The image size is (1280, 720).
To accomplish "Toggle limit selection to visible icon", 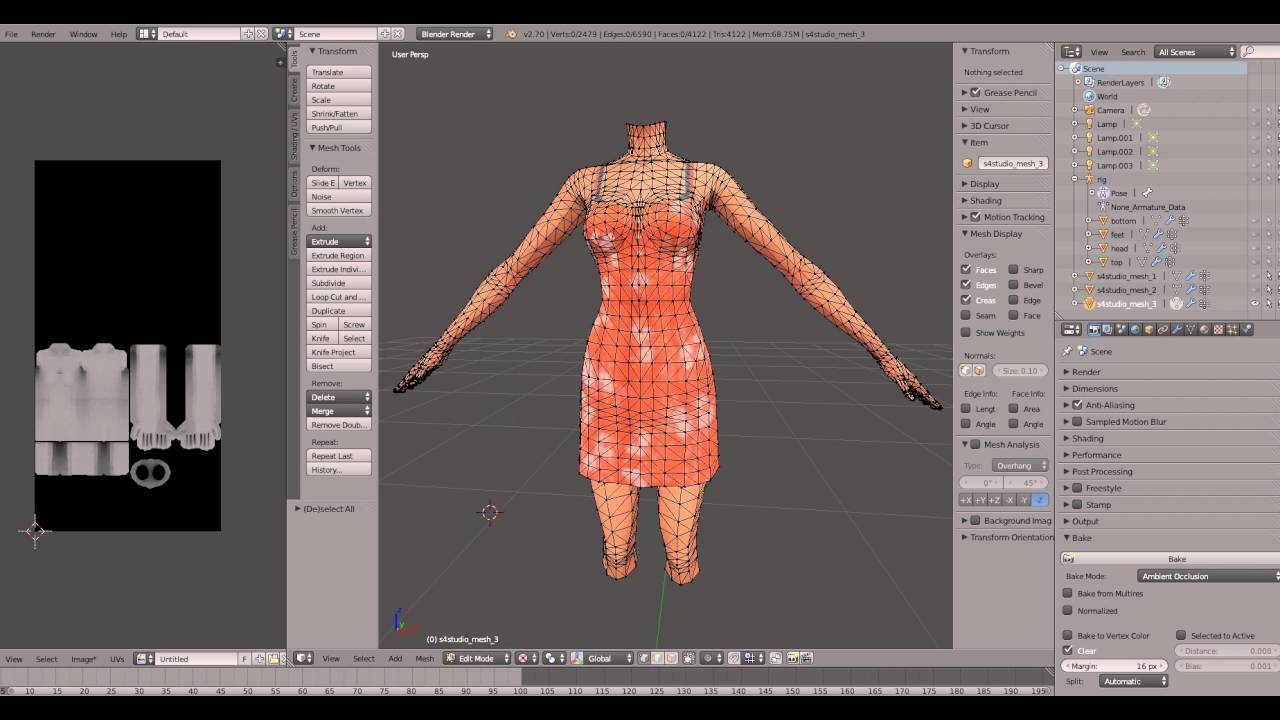I will click(x=689, y=658).
